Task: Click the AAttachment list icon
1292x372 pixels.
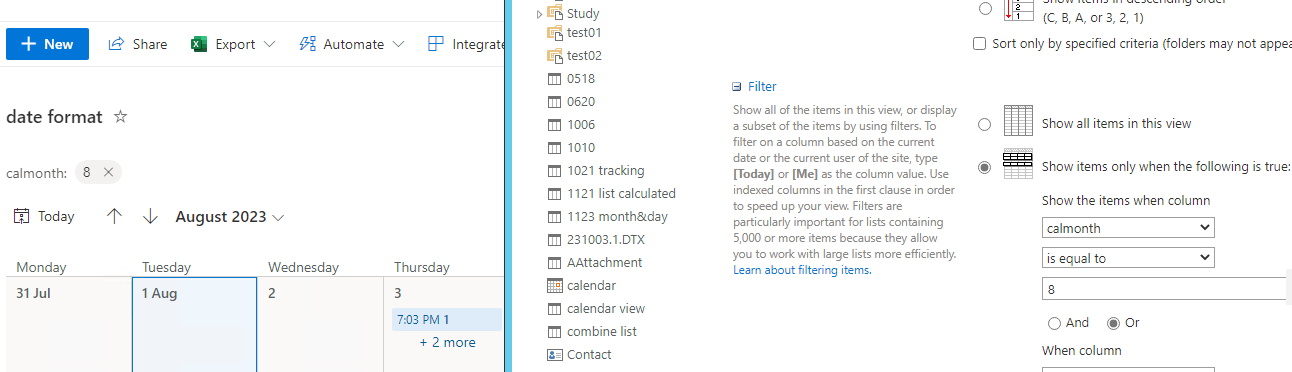Action: click(555, 263)
